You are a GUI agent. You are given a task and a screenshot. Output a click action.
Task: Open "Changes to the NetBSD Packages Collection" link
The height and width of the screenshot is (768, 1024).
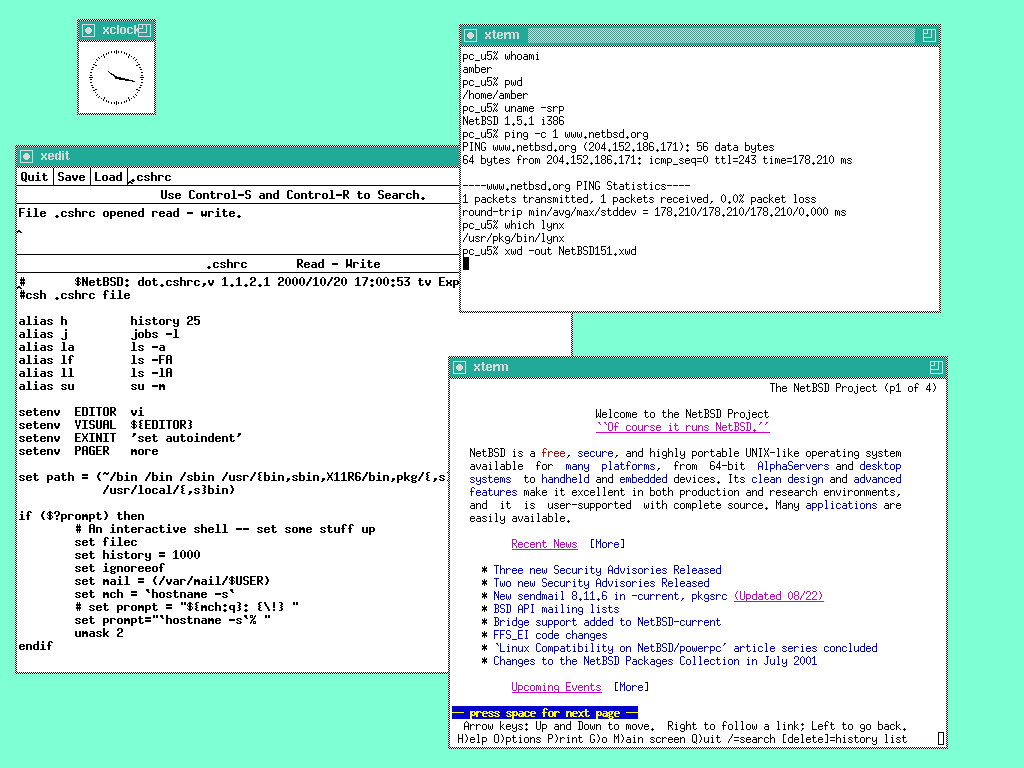(x=655, y=662)
